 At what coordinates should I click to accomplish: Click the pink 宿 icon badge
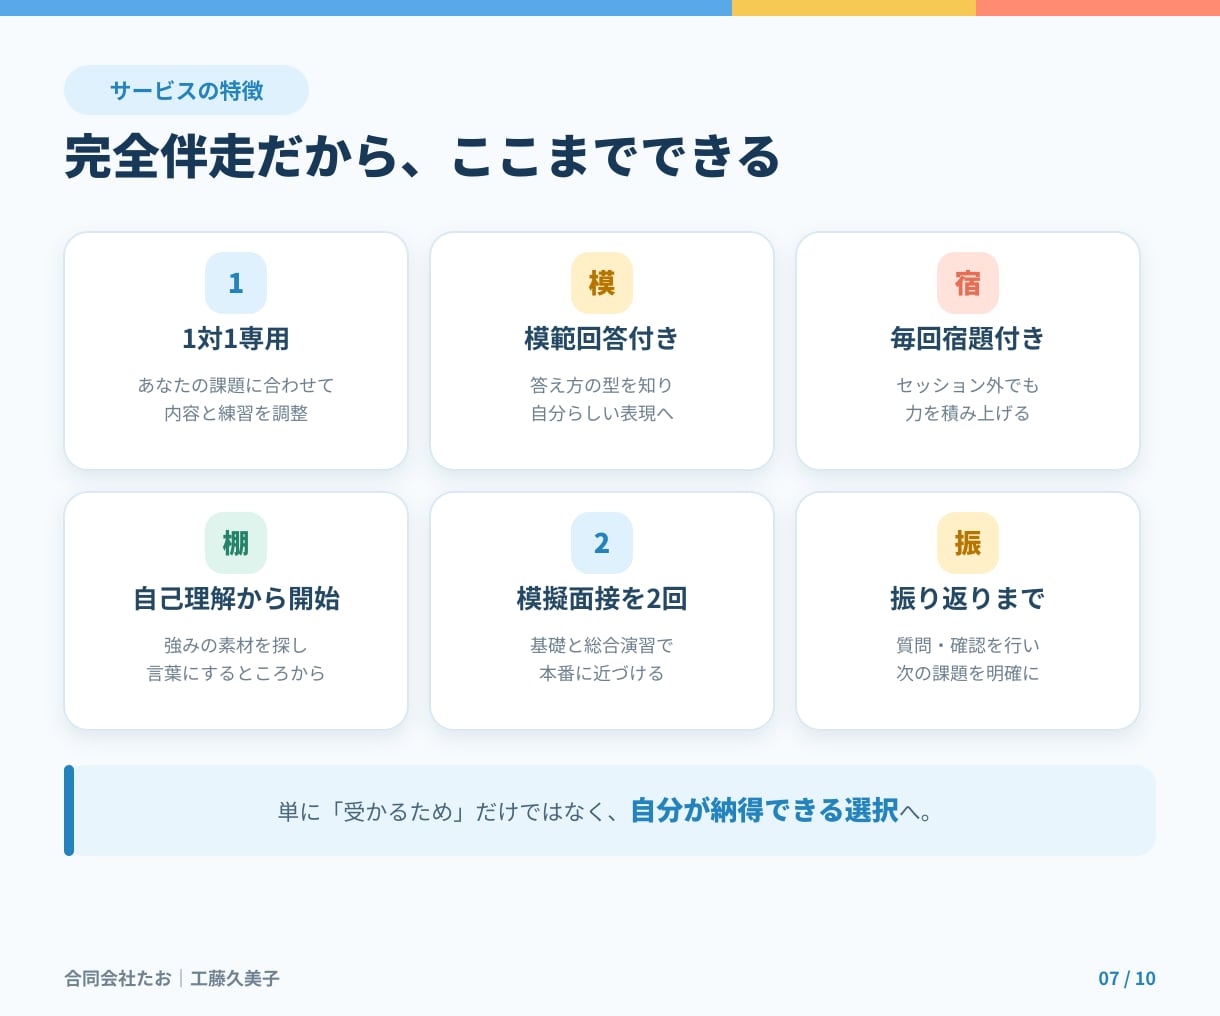[x=968, y=283]
